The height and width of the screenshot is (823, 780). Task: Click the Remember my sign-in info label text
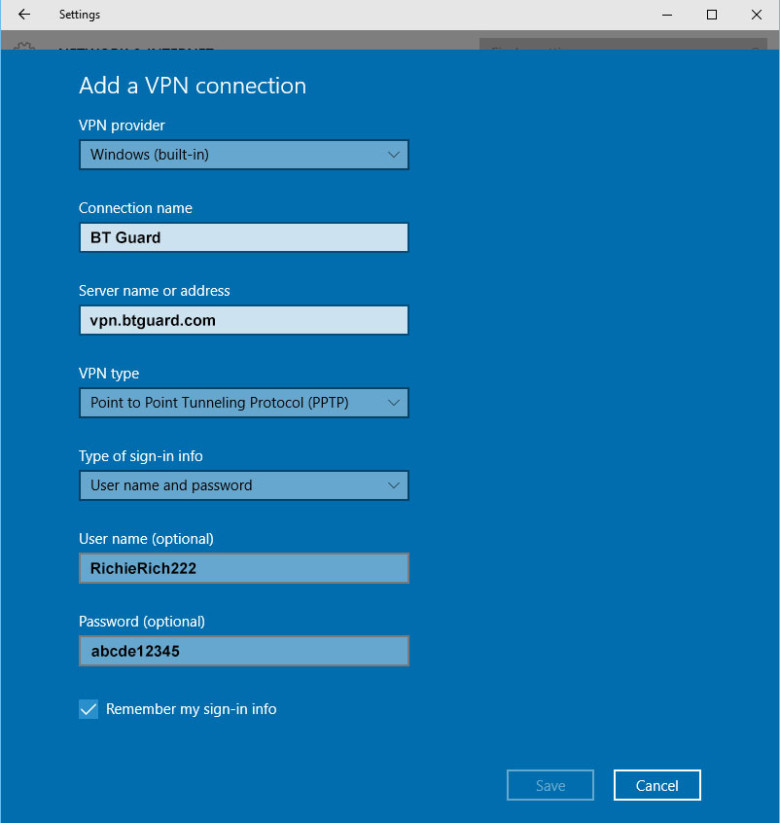(x=191, y=709)
